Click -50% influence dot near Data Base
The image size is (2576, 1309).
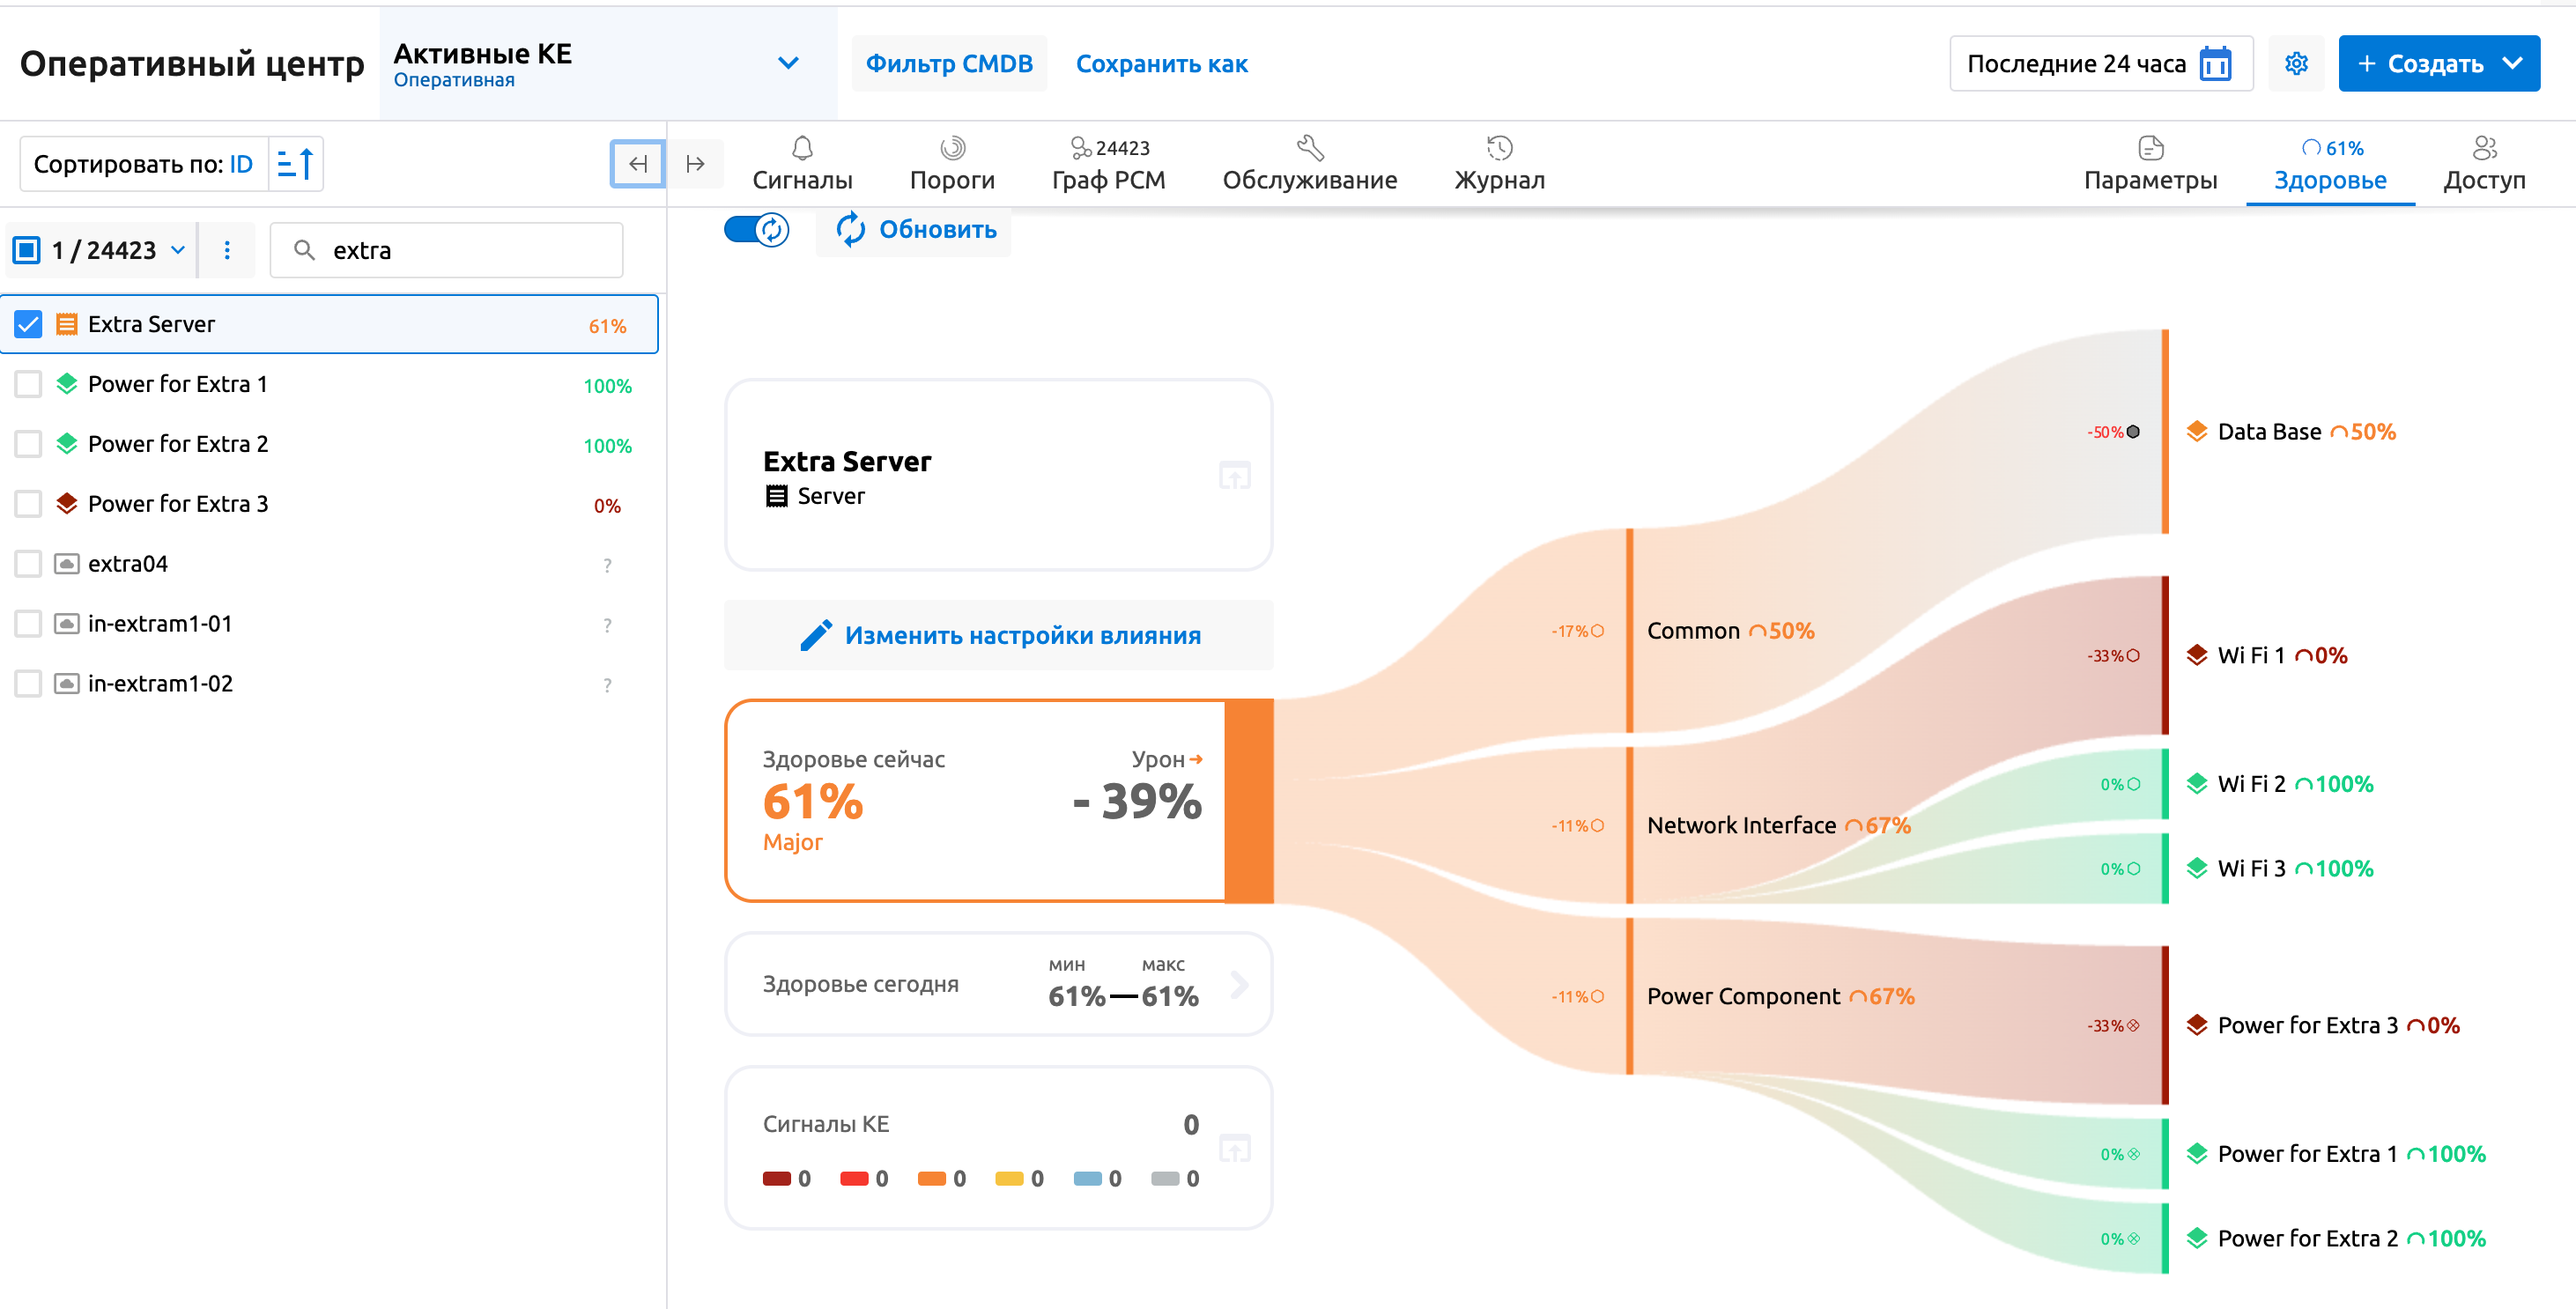2133,432
